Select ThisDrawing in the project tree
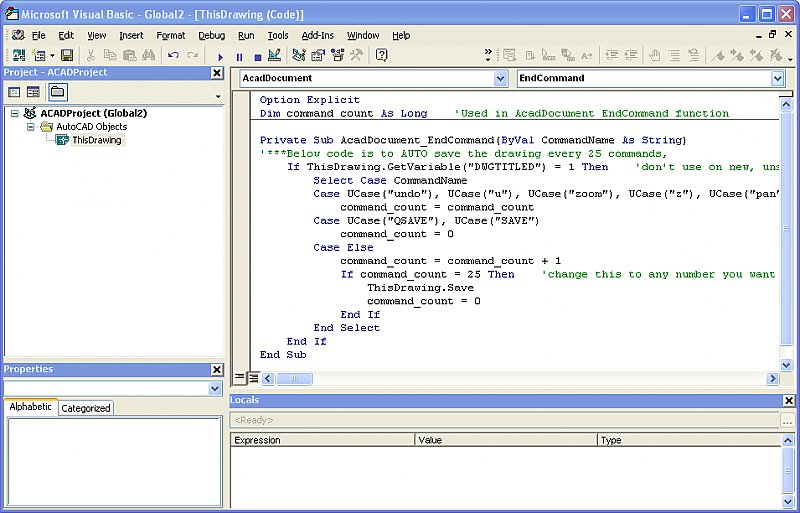 (x=97, y=140)
